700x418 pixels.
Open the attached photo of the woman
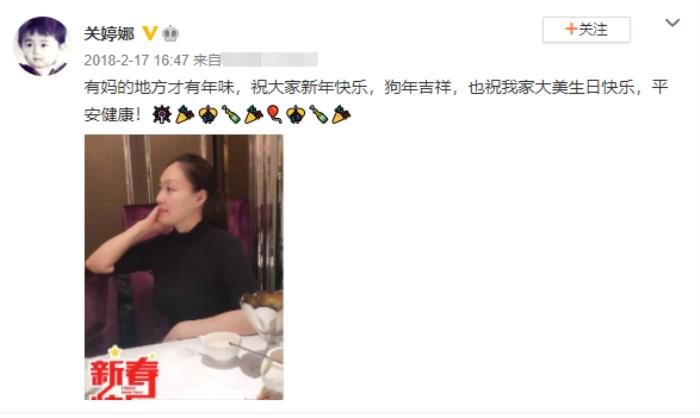[x=184, y=267]
